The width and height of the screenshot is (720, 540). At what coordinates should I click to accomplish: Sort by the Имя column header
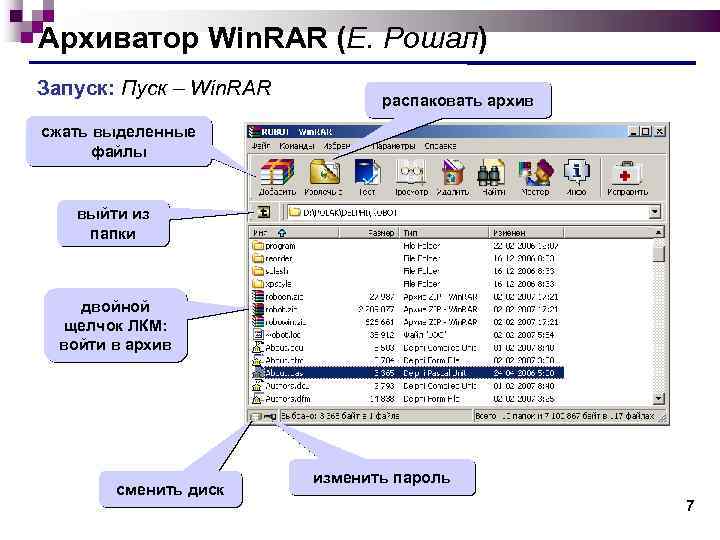tap(294, 232)
